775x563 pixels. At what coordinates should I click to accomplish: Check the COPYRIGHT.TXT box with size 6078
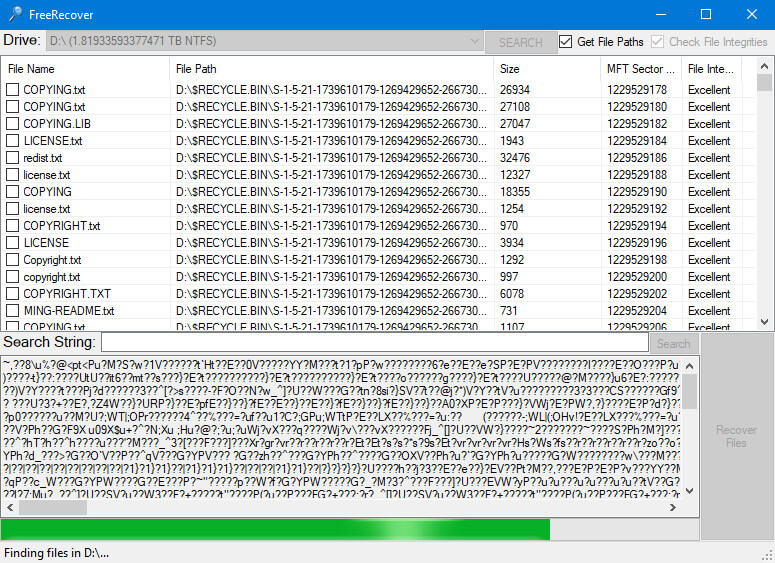[12, 294]
